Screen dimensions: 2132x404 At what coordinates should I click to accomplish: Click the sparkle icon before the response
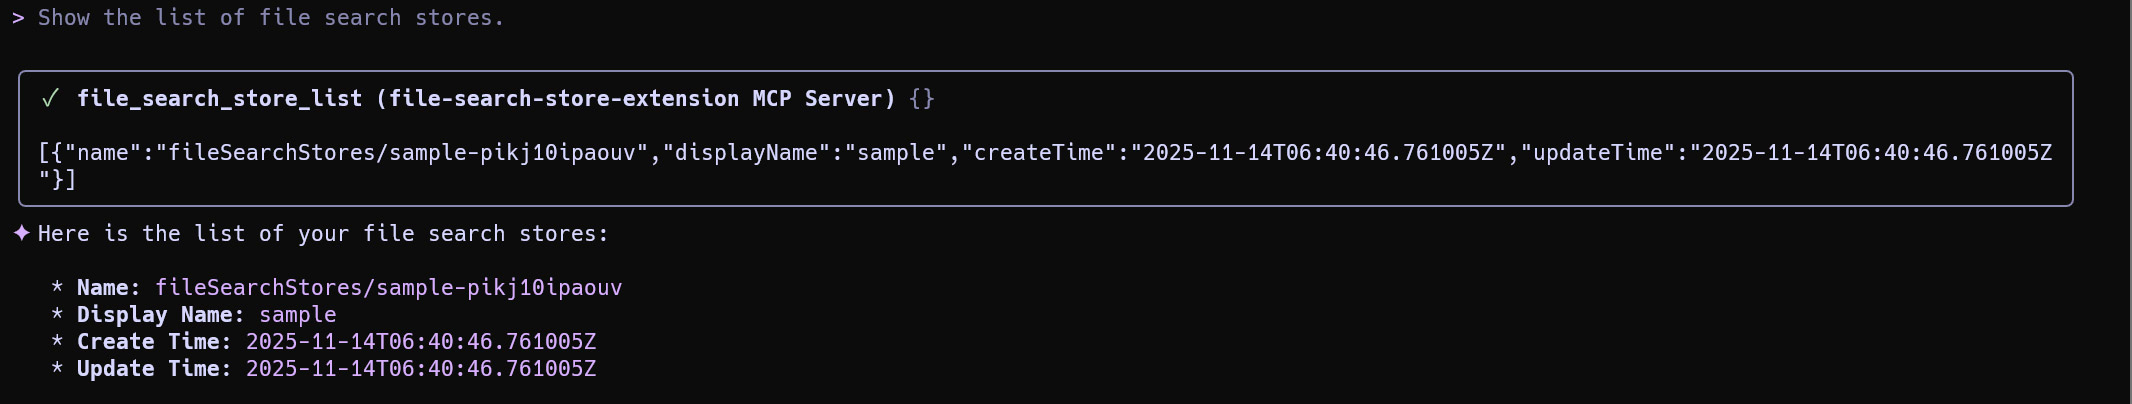point(21,233)
